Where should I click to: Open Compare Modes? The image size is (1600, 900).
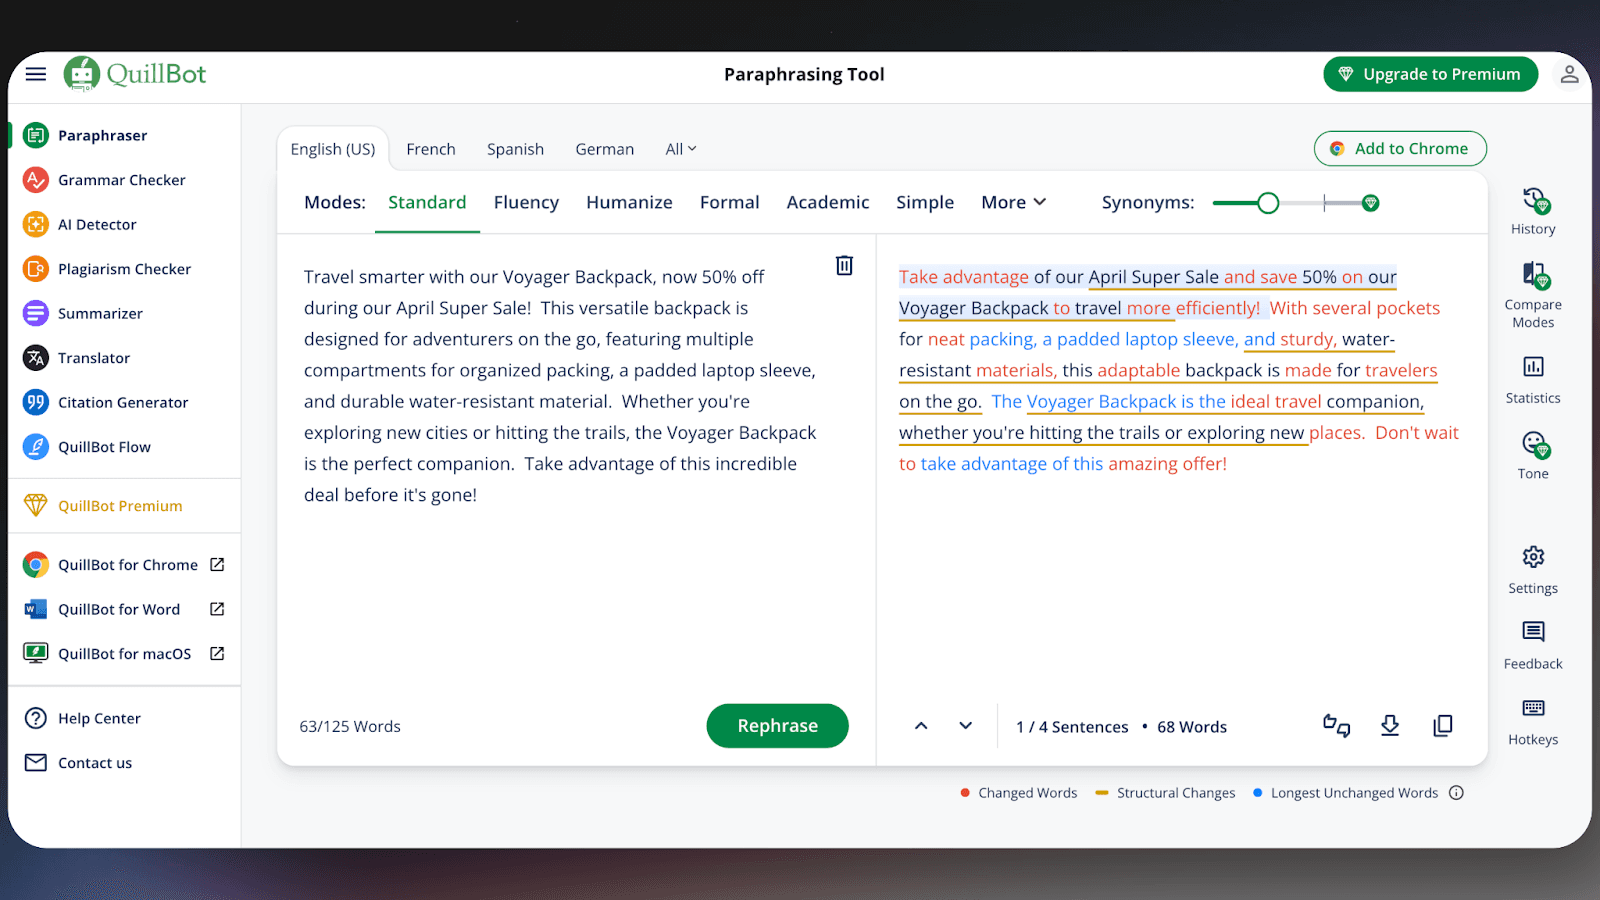pos(1533,295)
